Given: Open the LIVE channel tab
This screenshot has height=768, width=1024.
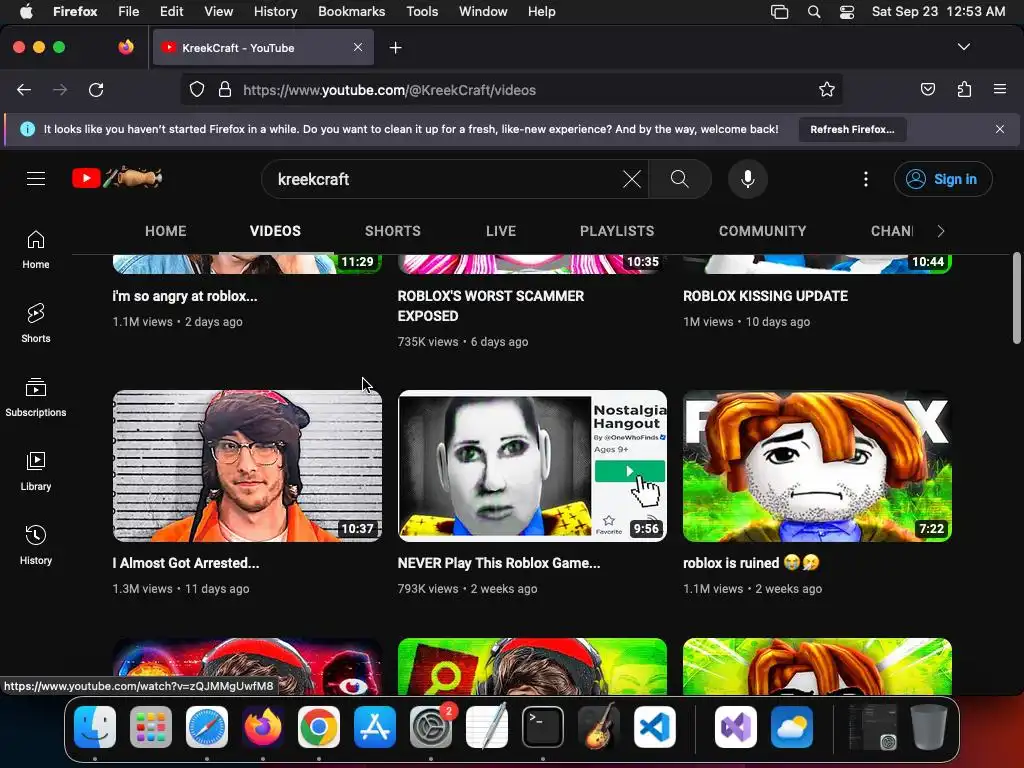Looking at the screenshot, I should point(501,231).
